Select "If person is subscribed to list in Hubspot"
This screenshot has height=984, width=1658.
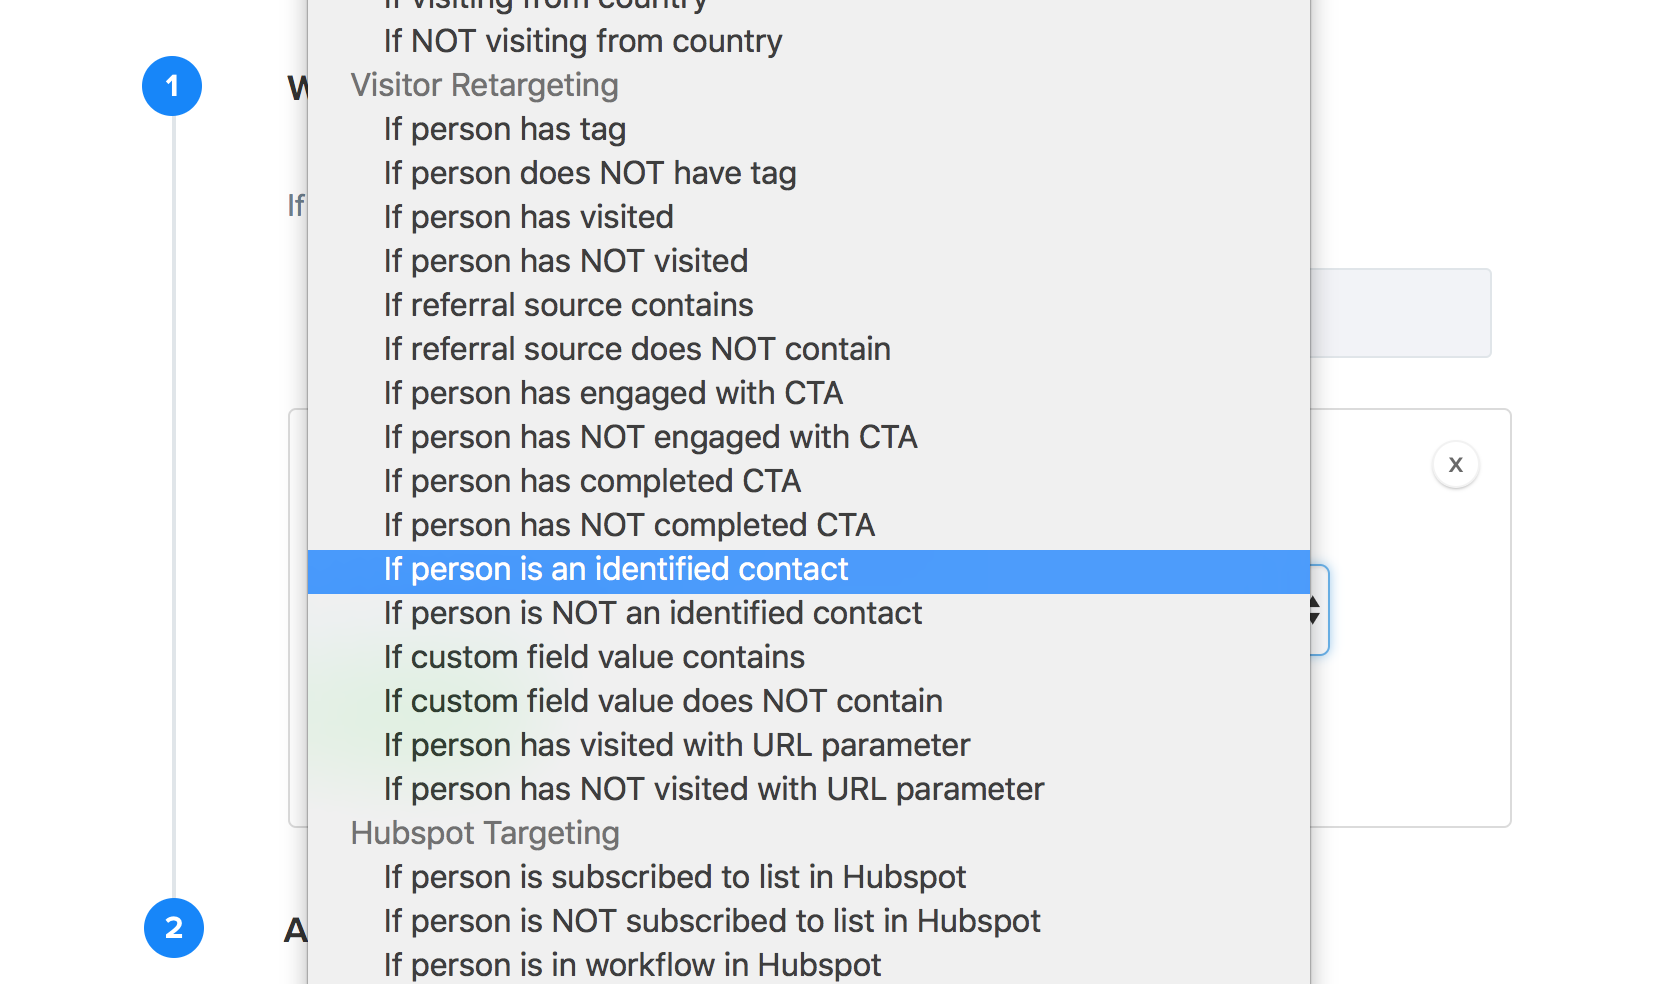[674, 877]
